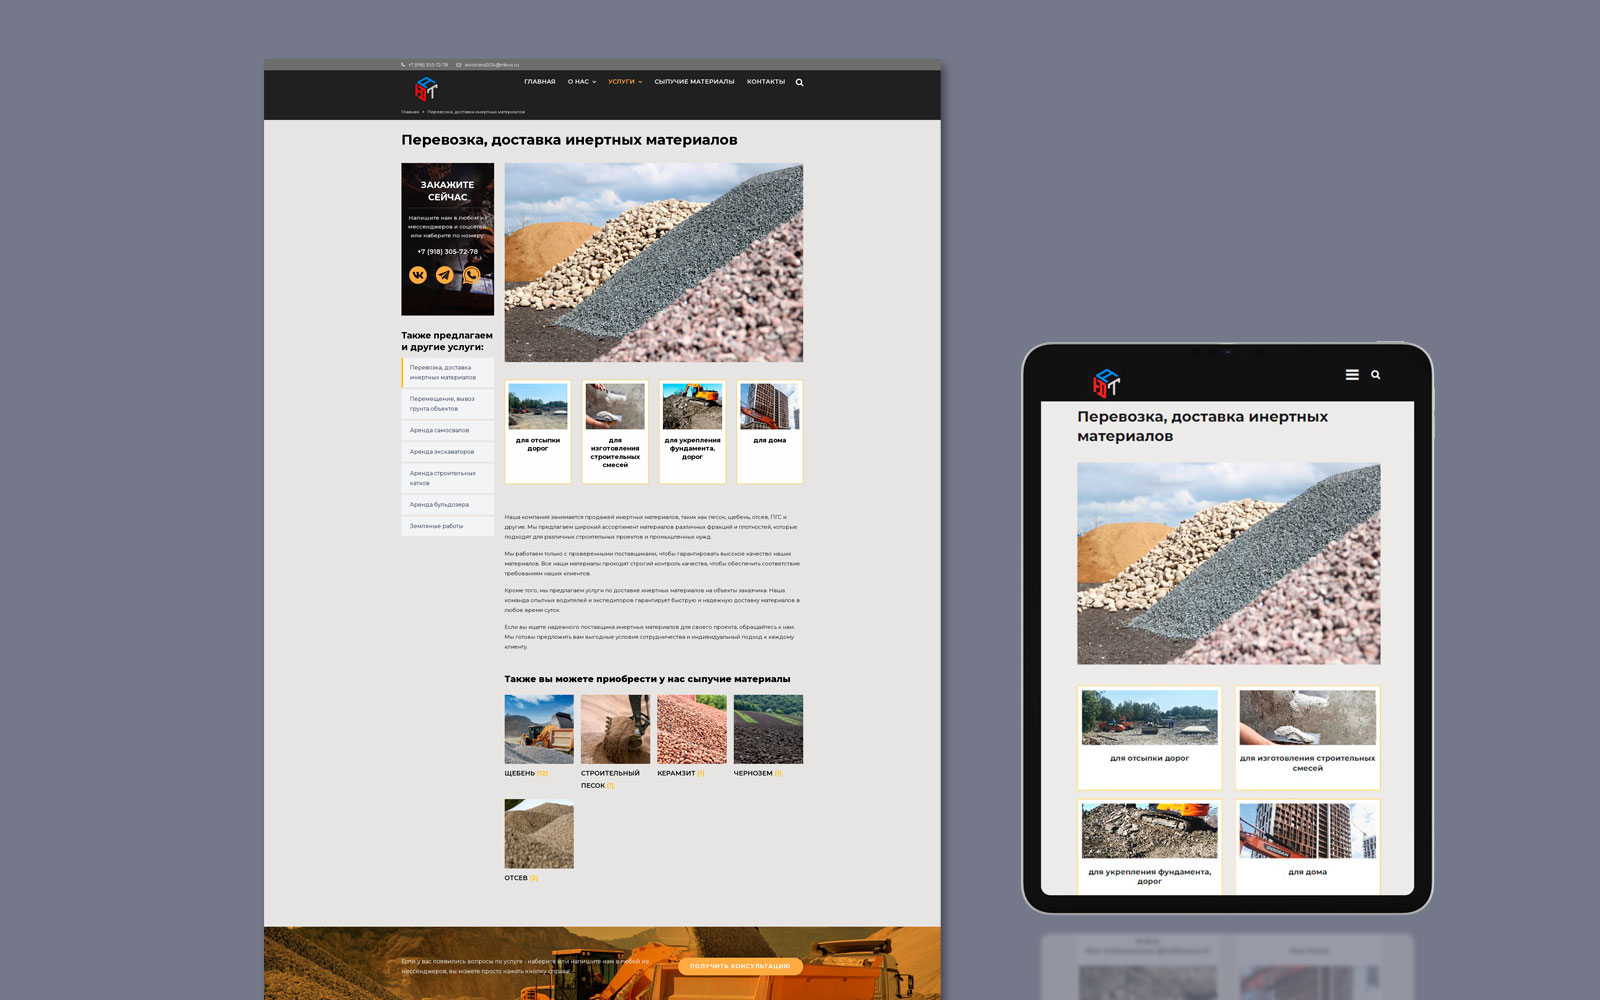Open the Telegram icon in the order banner

coord(445,275)
